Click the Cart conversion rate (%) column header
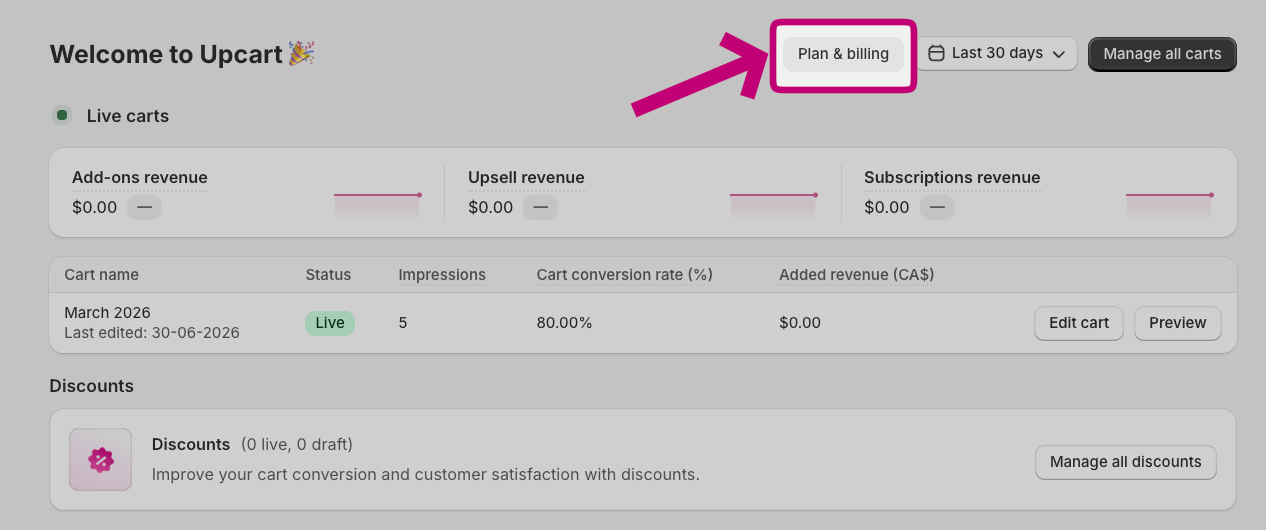The height and width of the screenshot is (530, 1266). 625,275
